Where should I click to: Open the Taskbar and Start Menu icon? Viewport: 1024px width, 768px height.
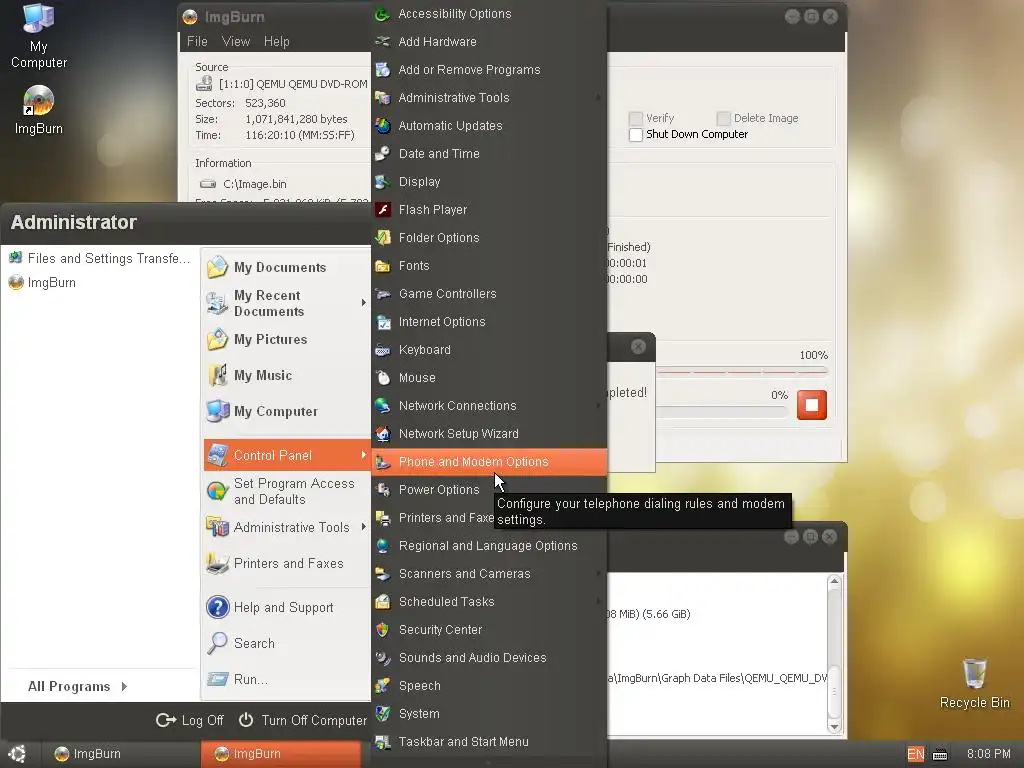(x=383, y=742)
